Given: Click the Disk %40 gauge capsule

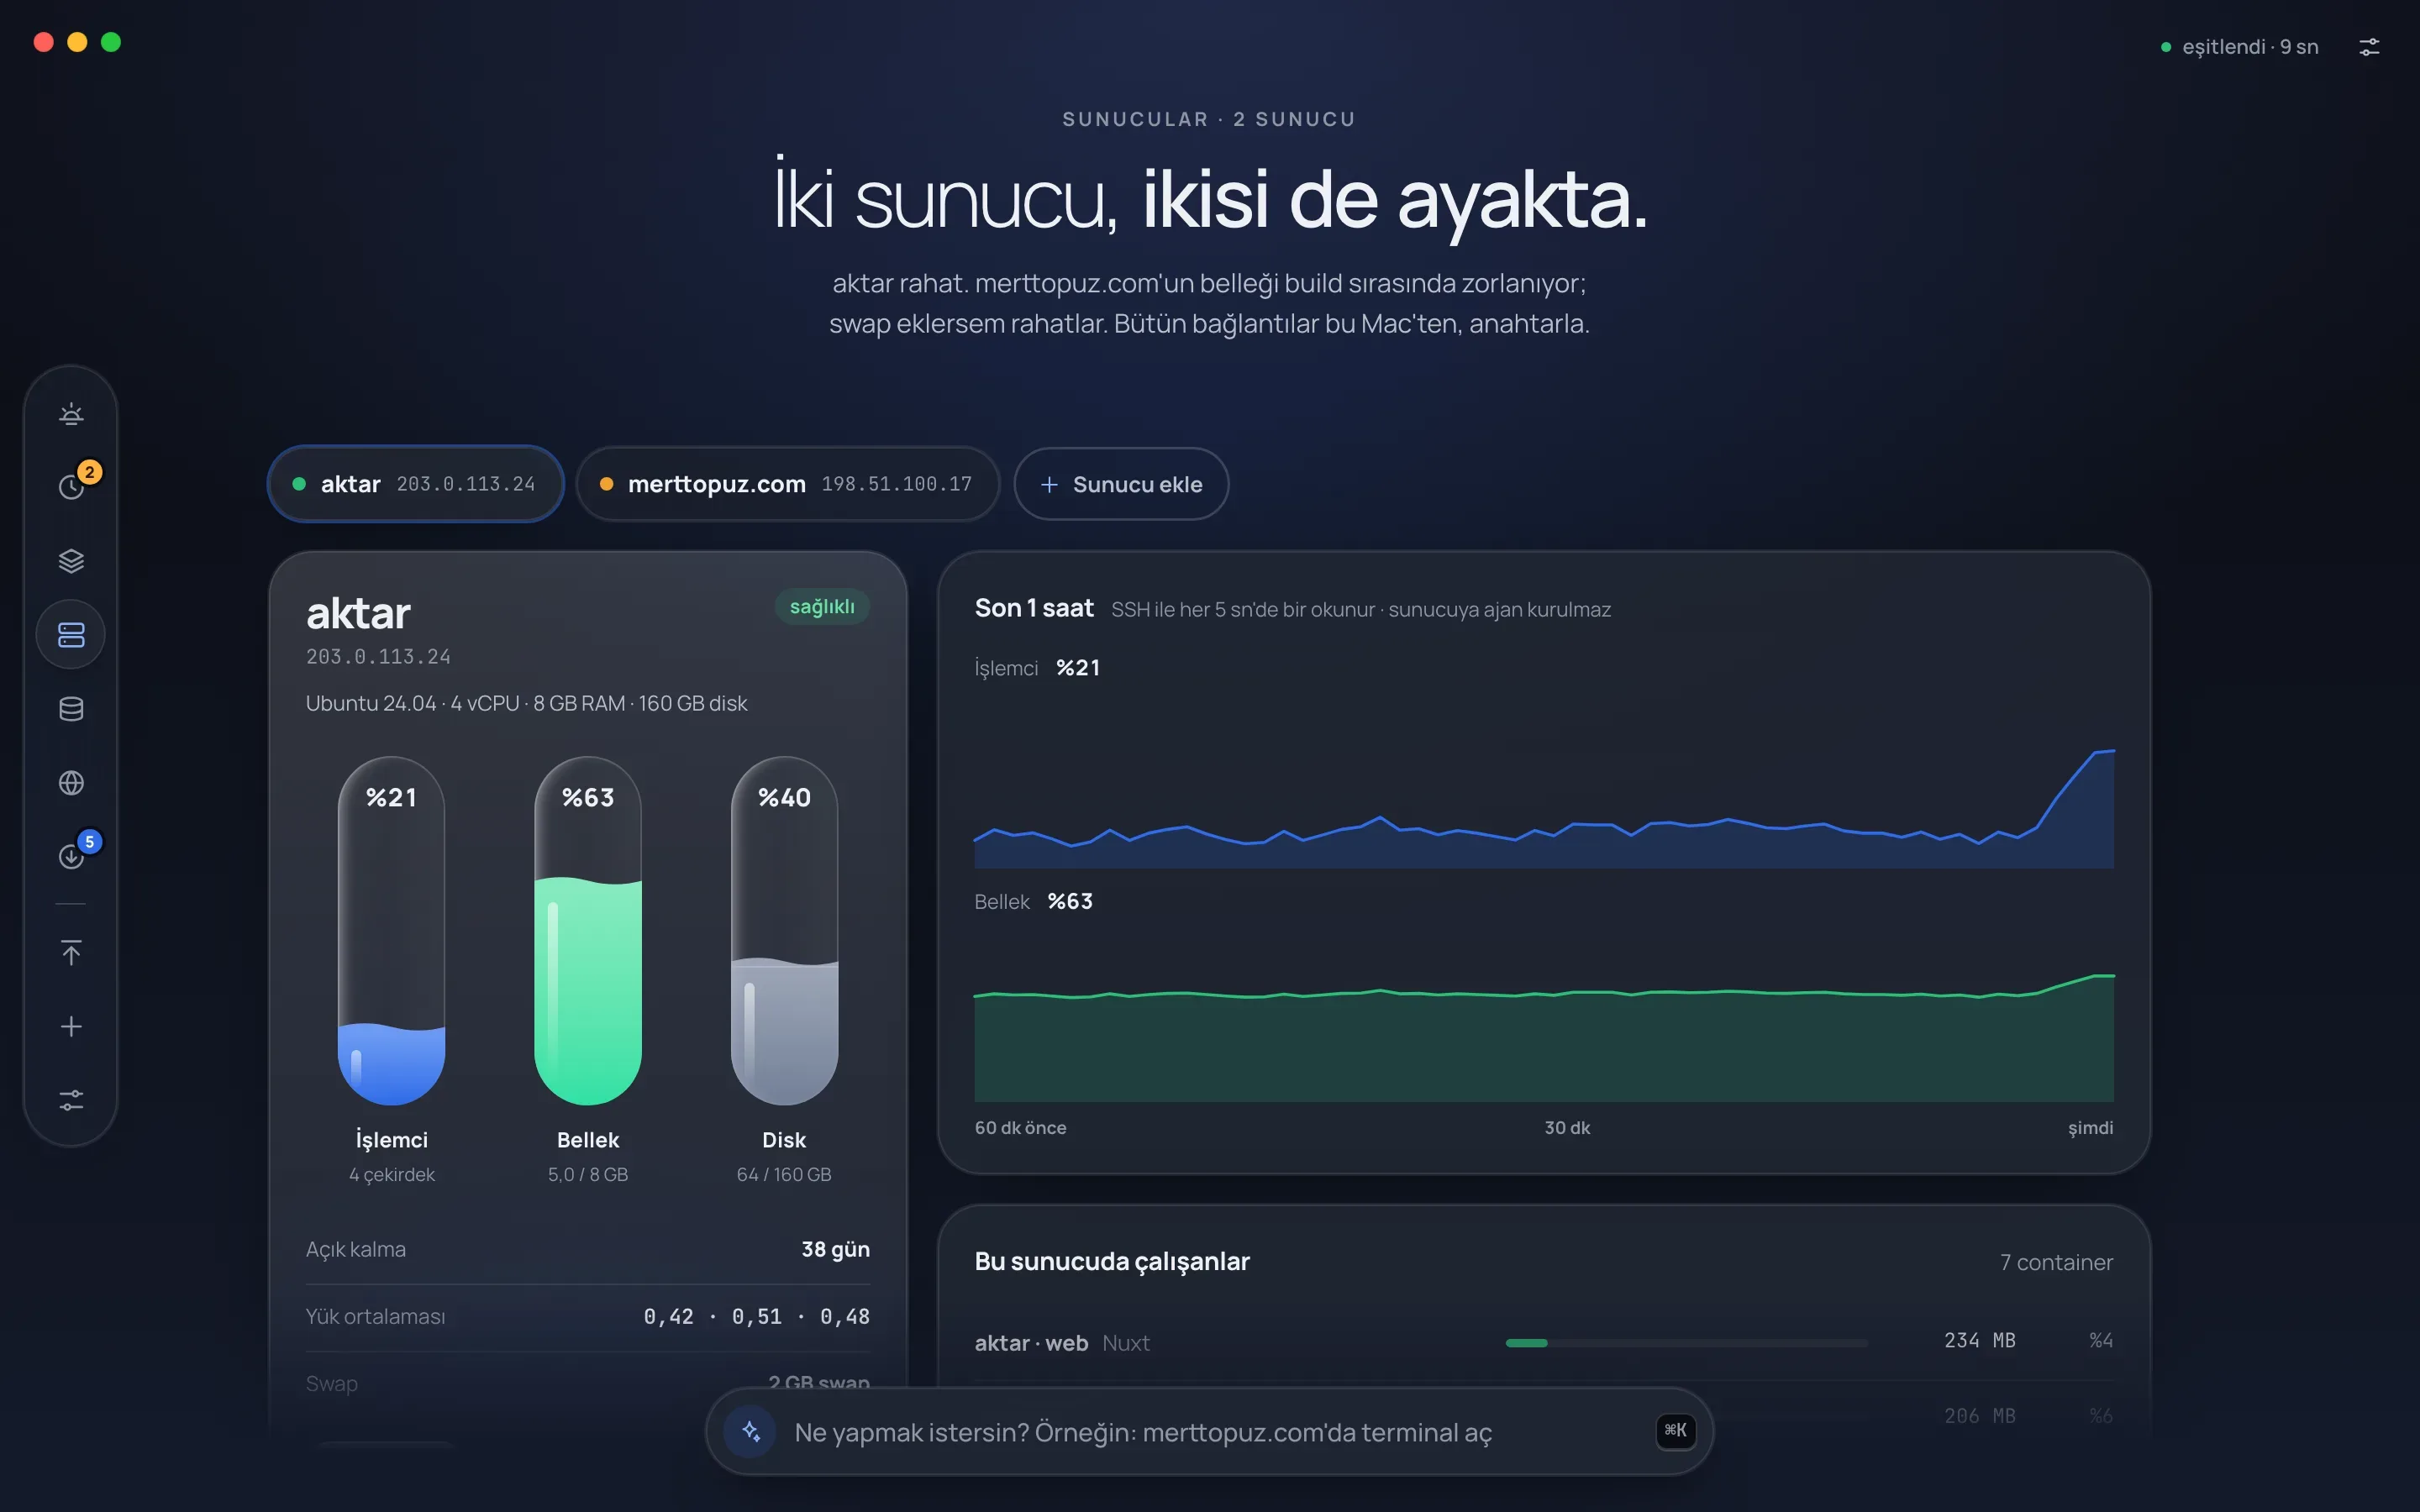Looking at the screenshot, I should (784, 931).
